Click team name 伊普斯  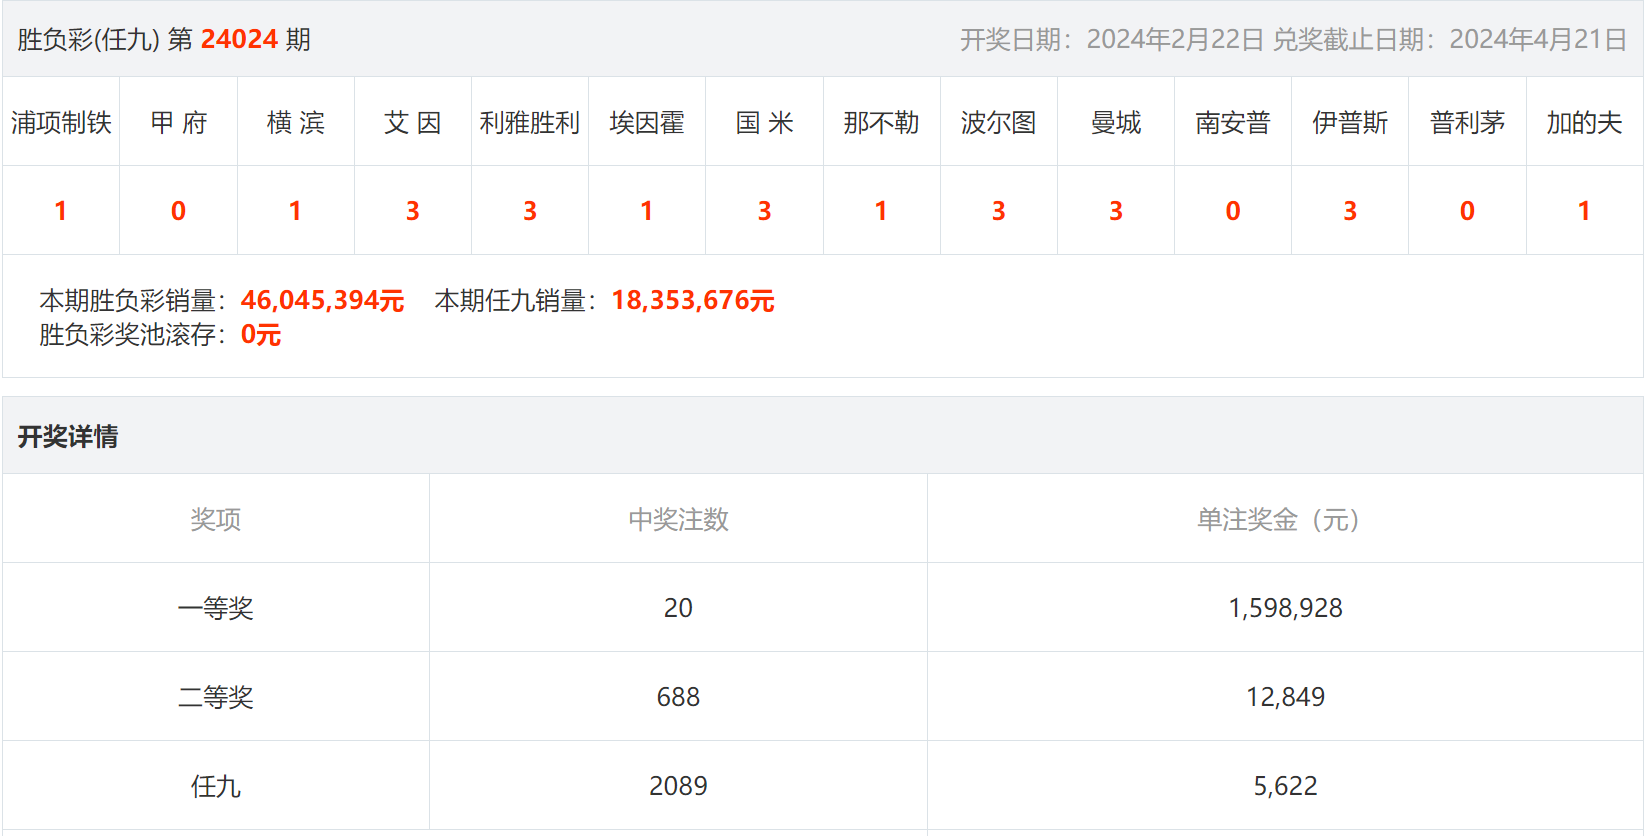click(1350, 122)
